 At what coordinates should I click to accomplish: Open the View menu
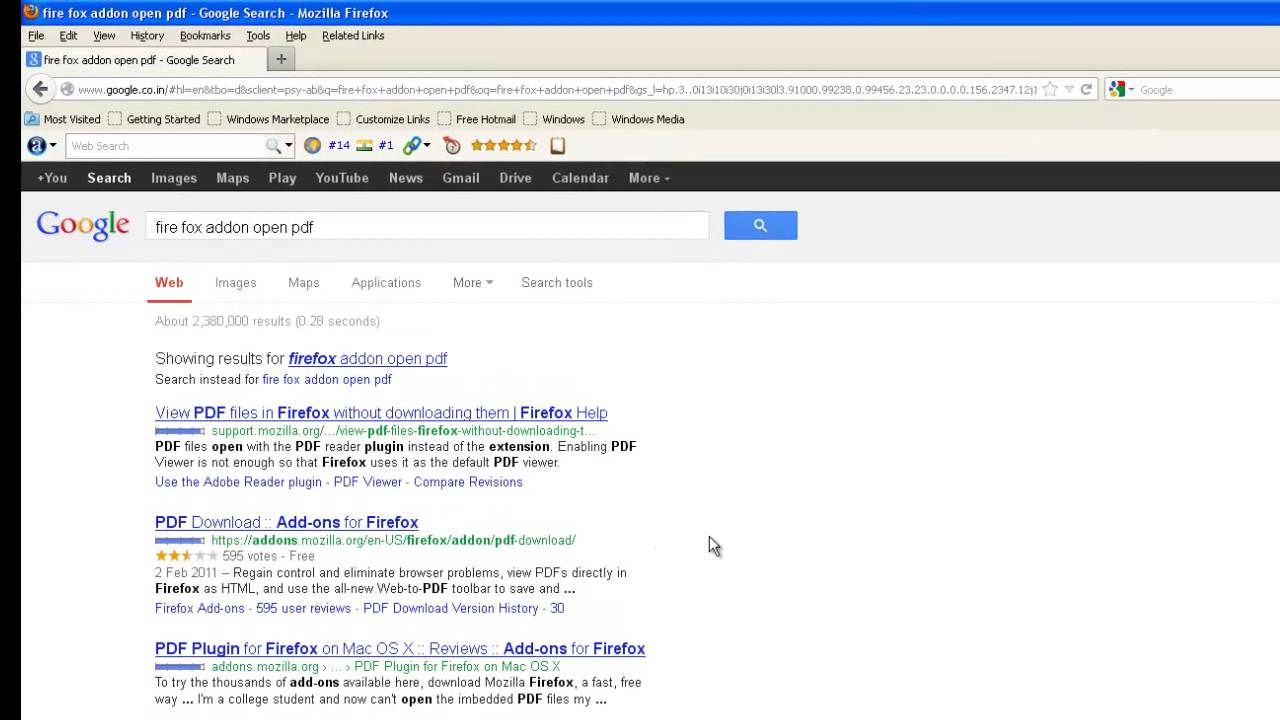[104, 35]
